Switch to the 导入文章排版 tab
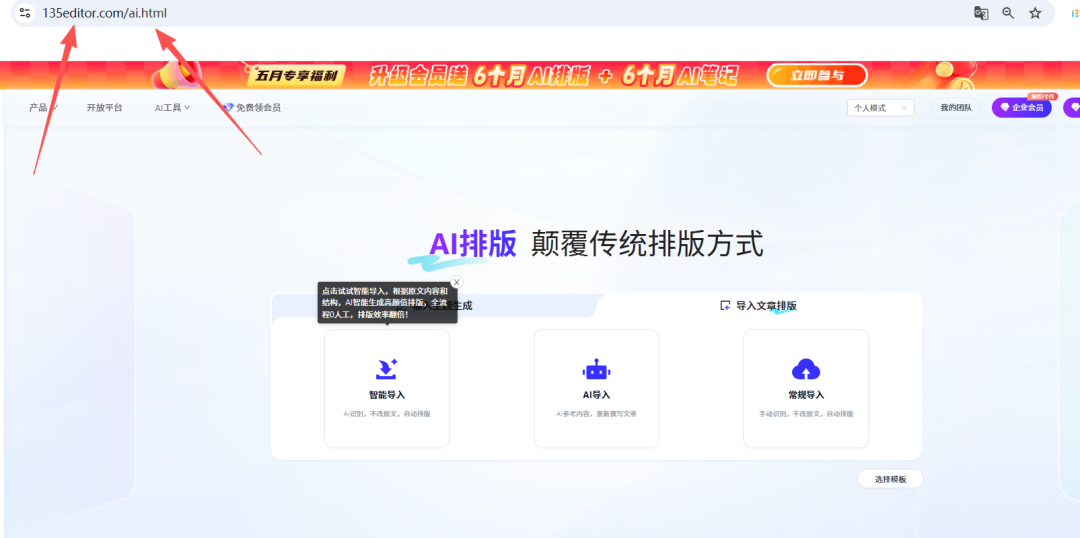 point(758,305)
